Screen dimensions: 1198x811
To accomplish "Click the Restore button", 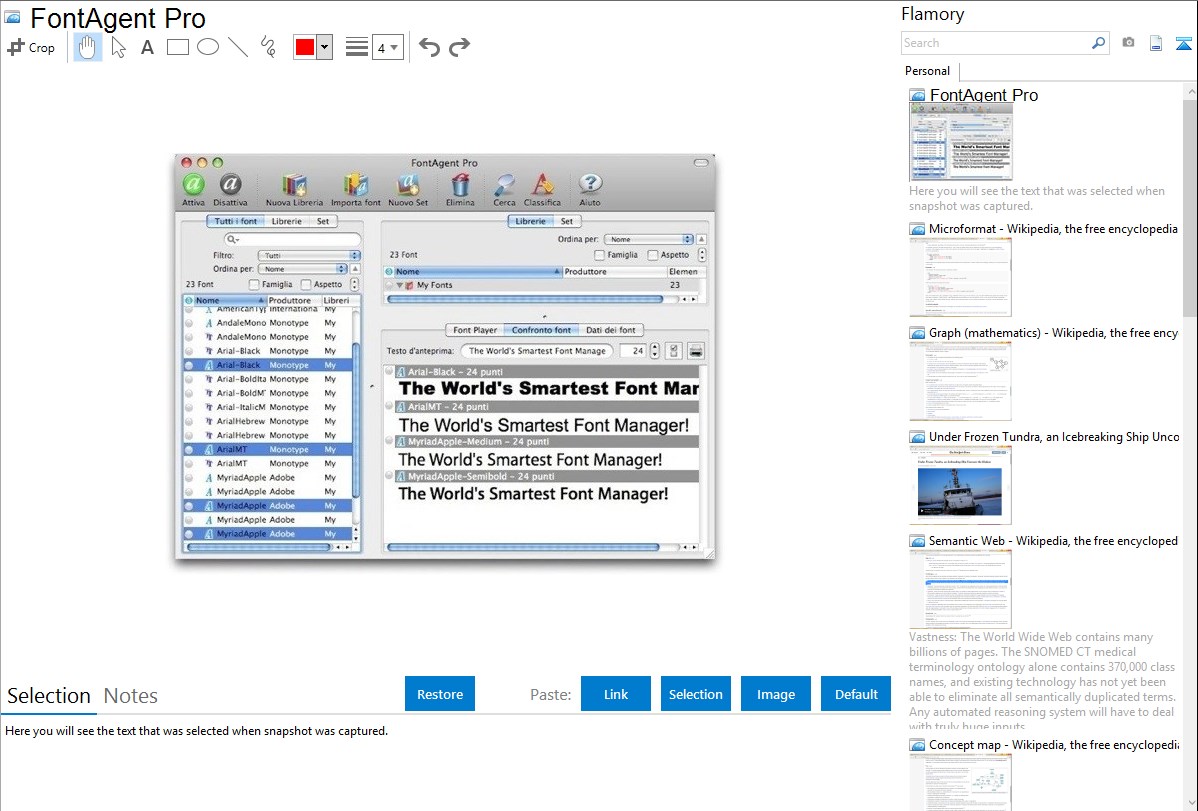I will pyautogui.click(x=440, y=694).
